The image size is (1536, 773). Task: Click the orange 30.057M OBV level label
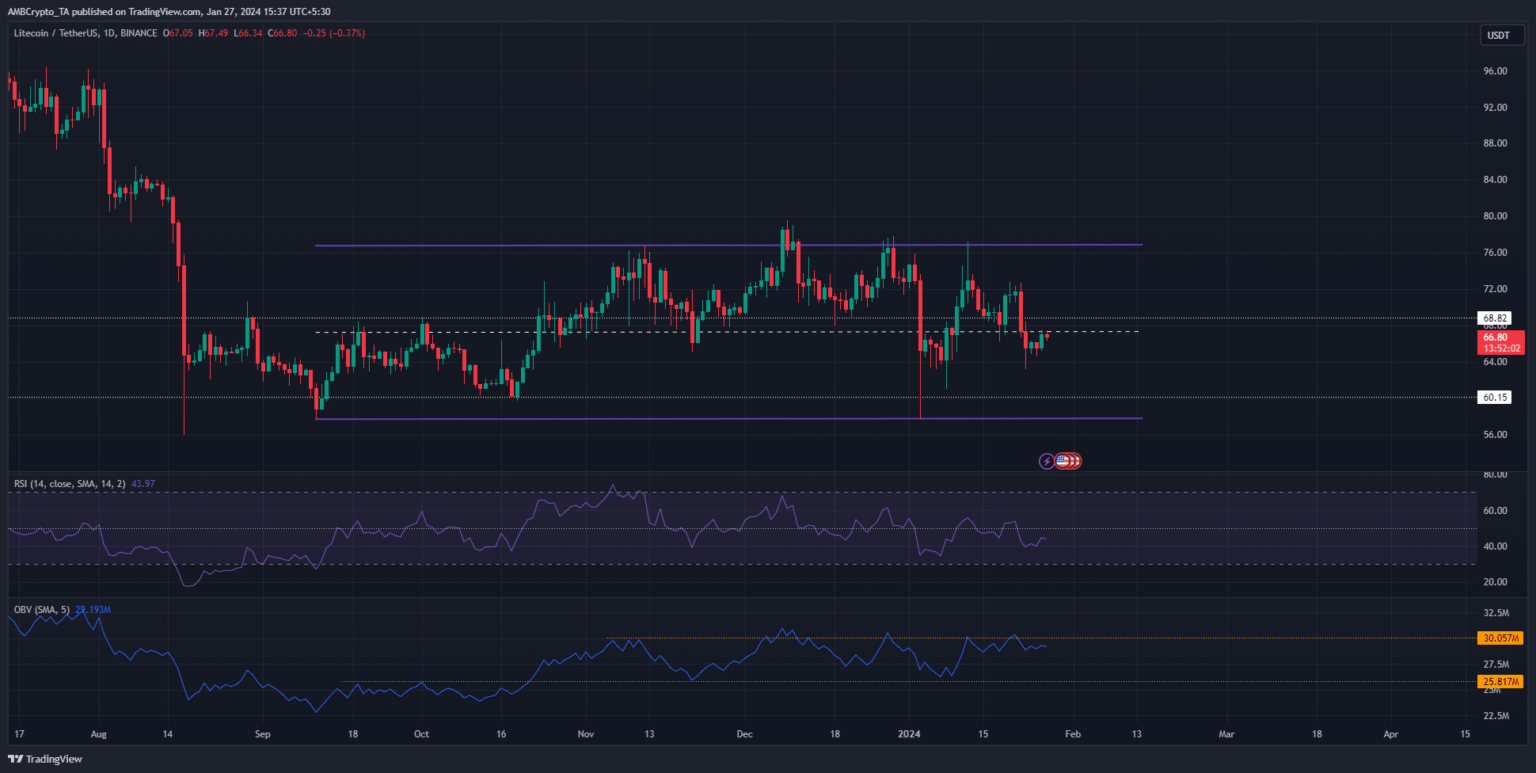click(1499, 638)
